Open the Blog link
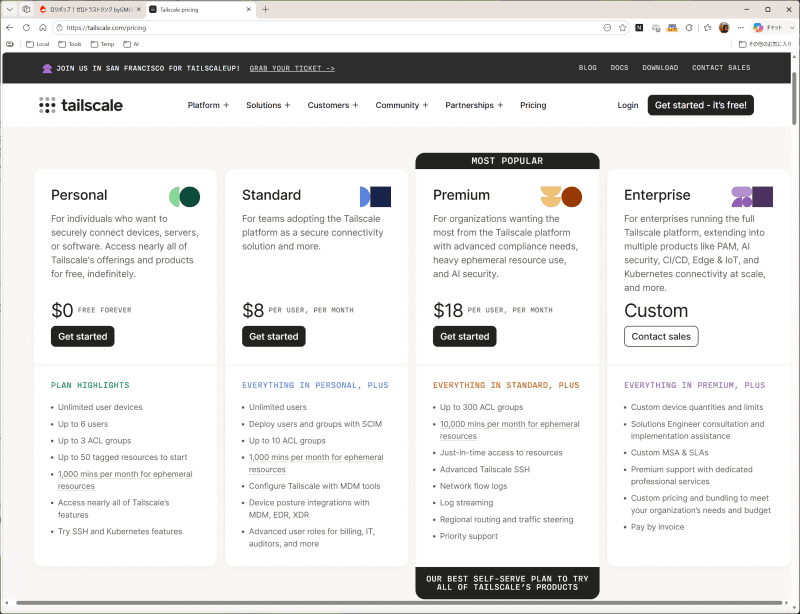The width and height of the screenshot is (800, 614). (588, 67)
